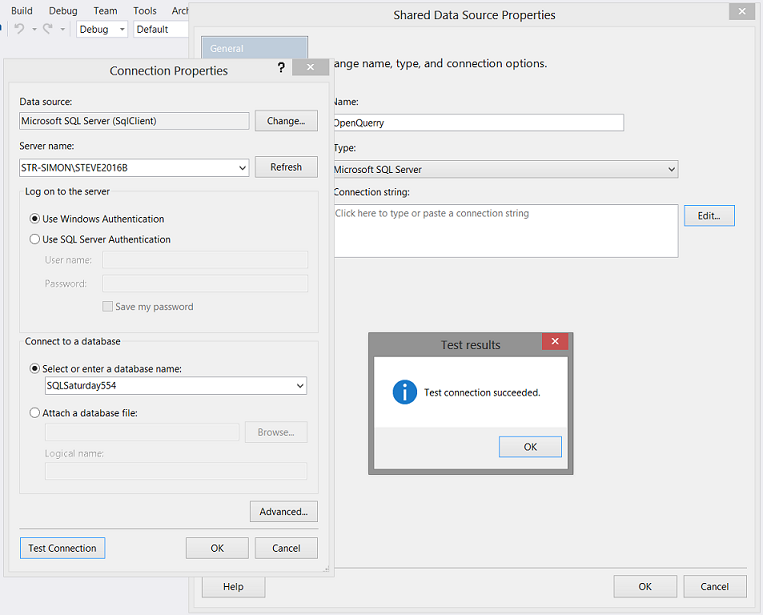Click the Undo arrow icon in toolbar
The image size is (763, 615).
click(x=19, y=29)
